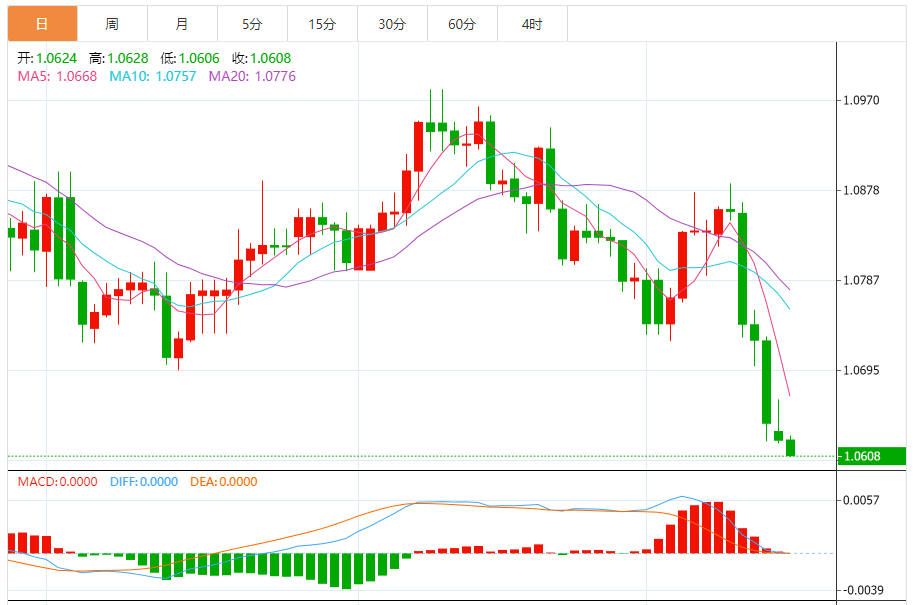Click the low price value 1.0606
913x605 pixels.
pyautogui.click(x=199, y=58)
